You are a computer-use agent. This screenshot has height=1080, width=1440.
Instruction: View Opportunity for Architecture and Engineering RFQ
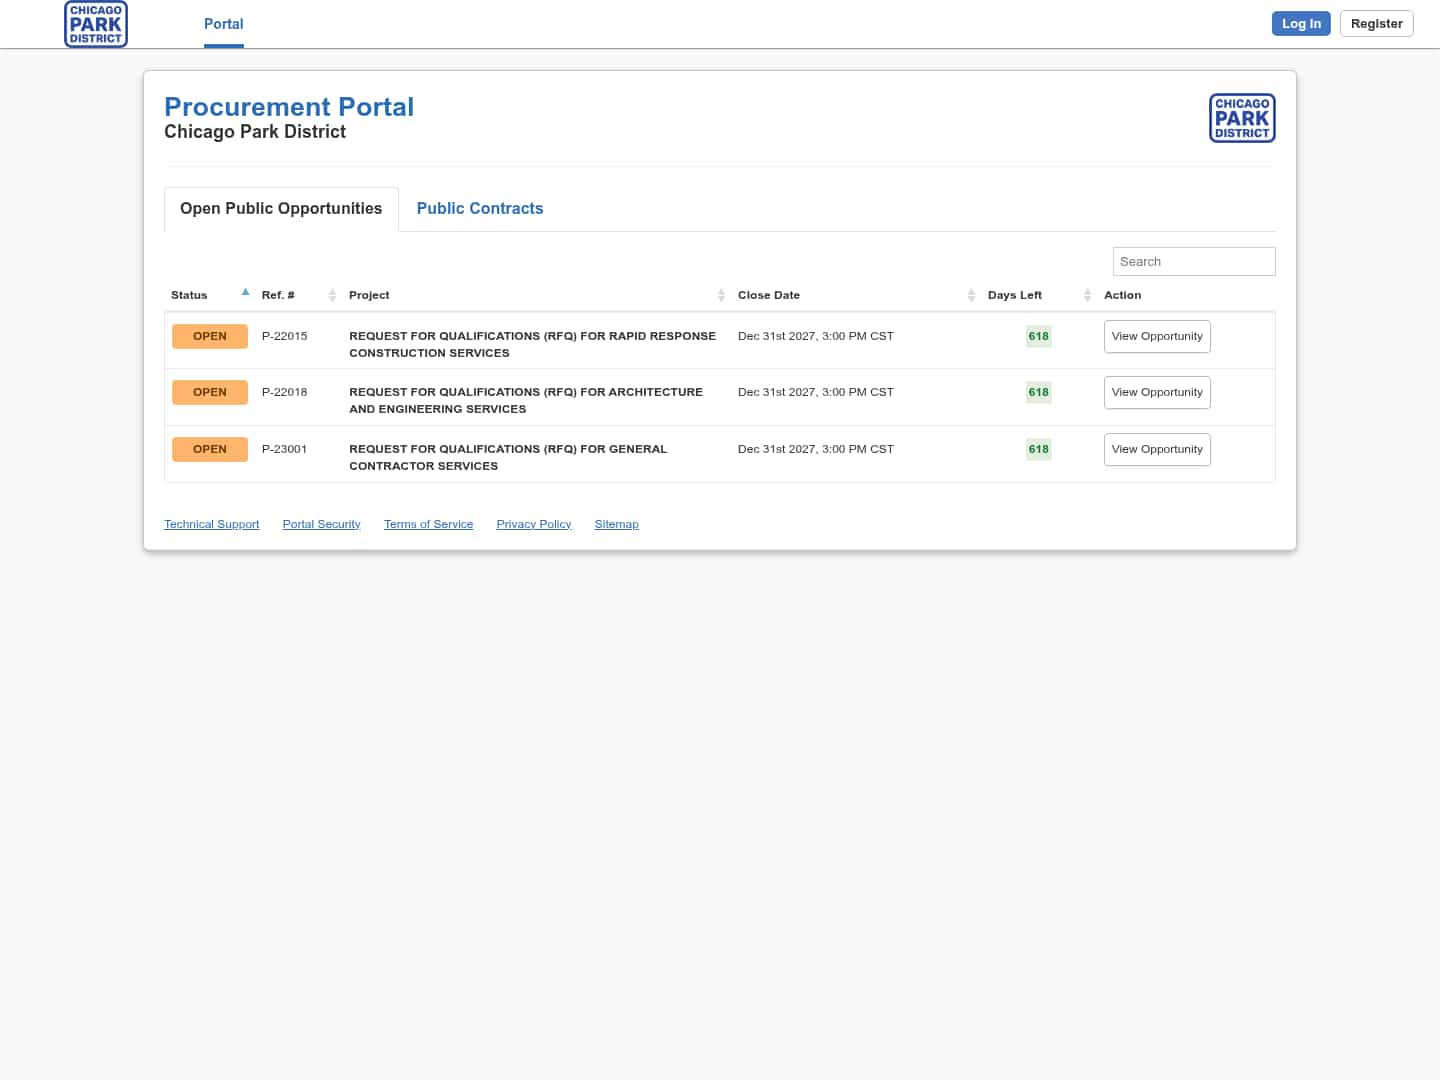pyautogui.click(x=1157, y=392)
